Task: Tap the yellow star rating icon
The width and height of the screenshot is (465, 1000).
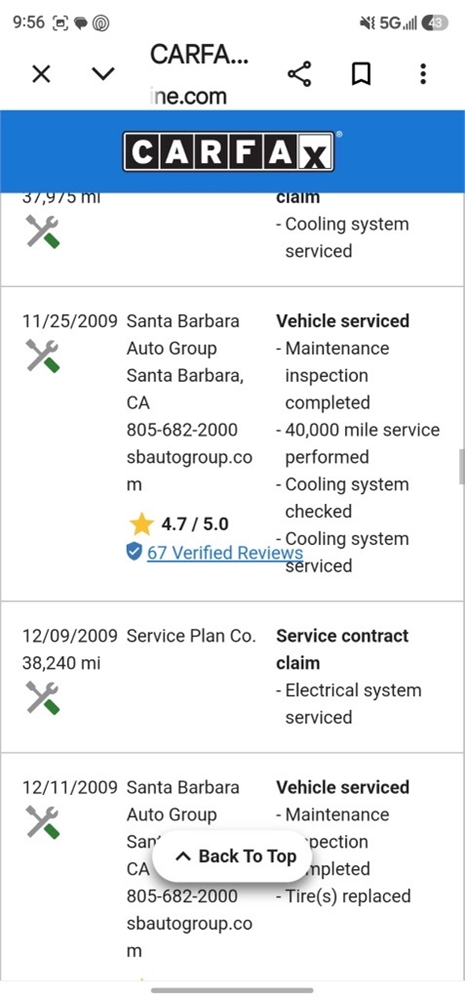Action: tap(142, 524)
